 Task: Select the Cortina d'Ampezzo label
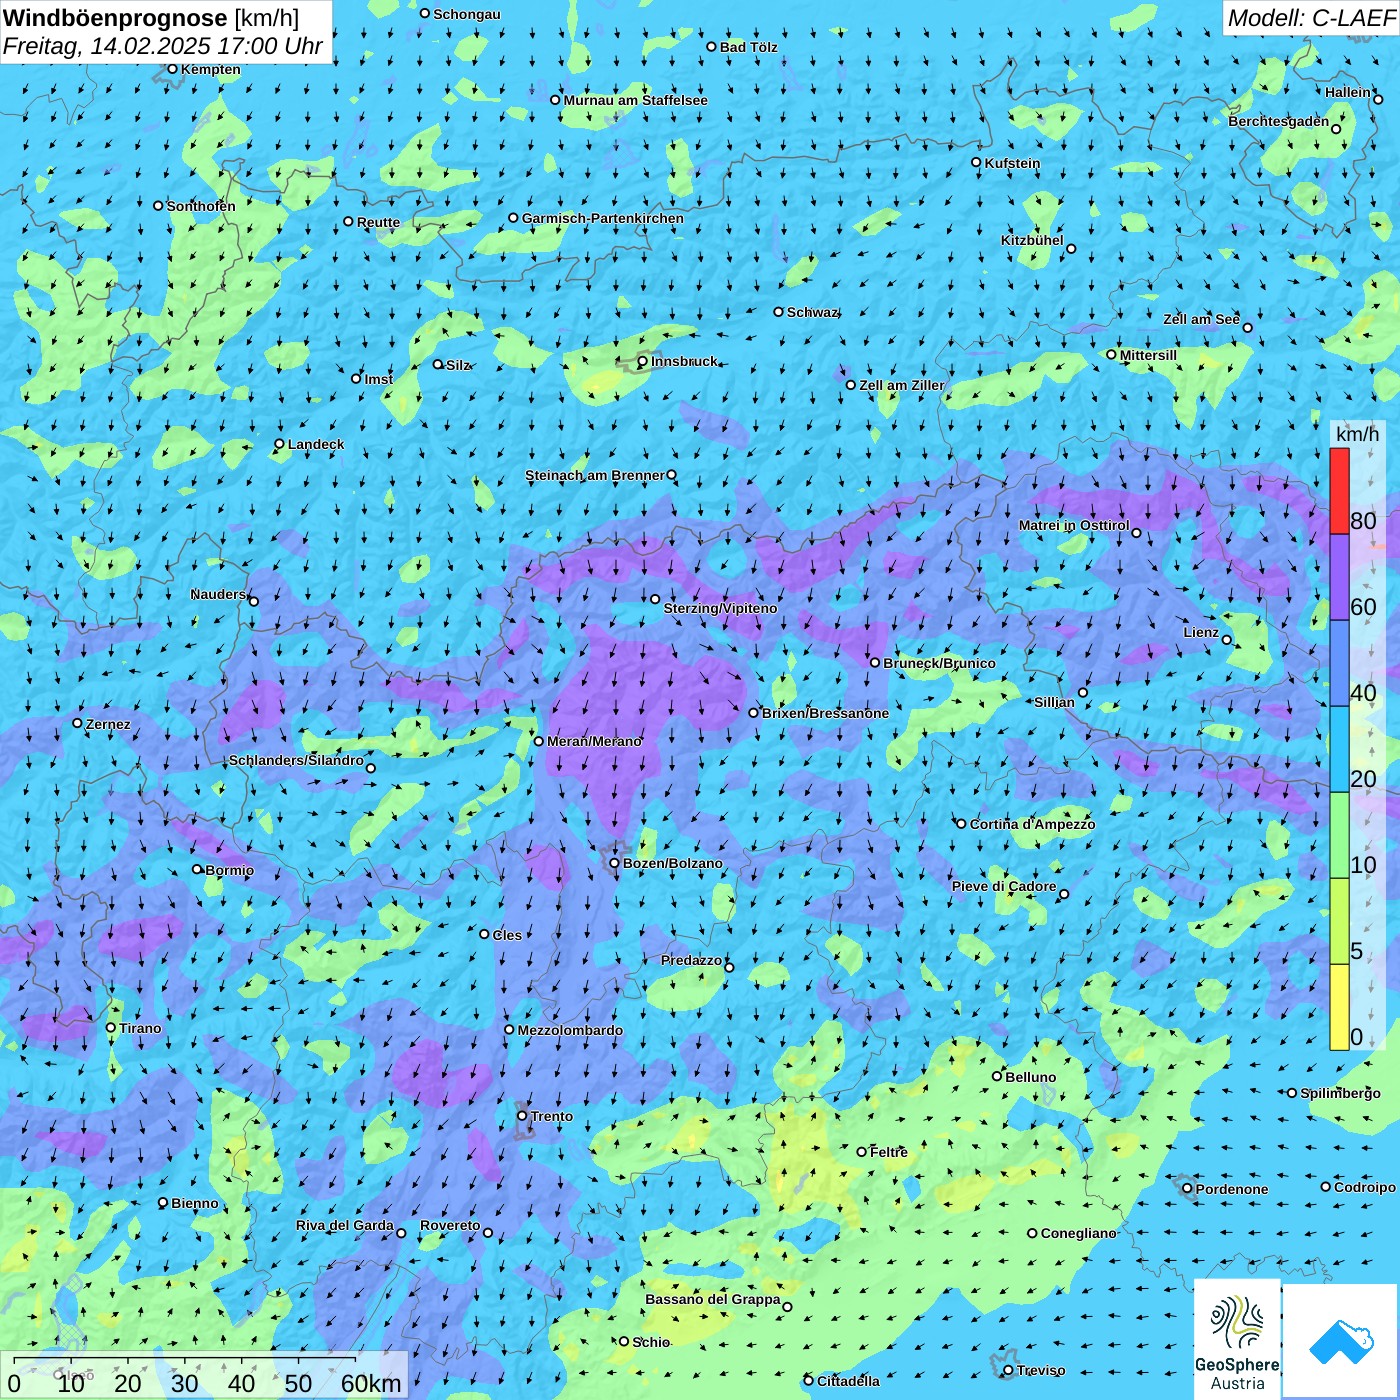(1032, 824)
